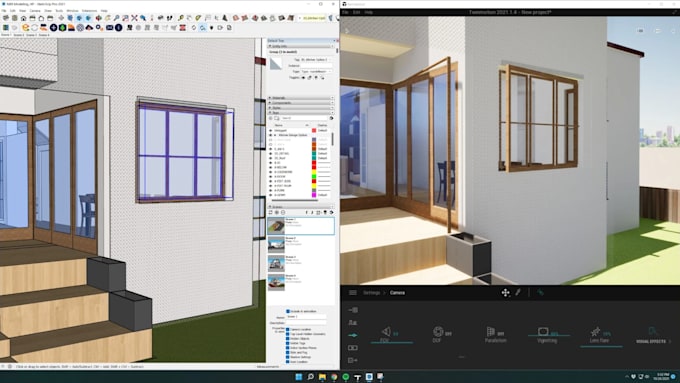Toggle the Shadow Settings property checkbox
Viewport: 680px width, 383px height.
coord(288,357)
